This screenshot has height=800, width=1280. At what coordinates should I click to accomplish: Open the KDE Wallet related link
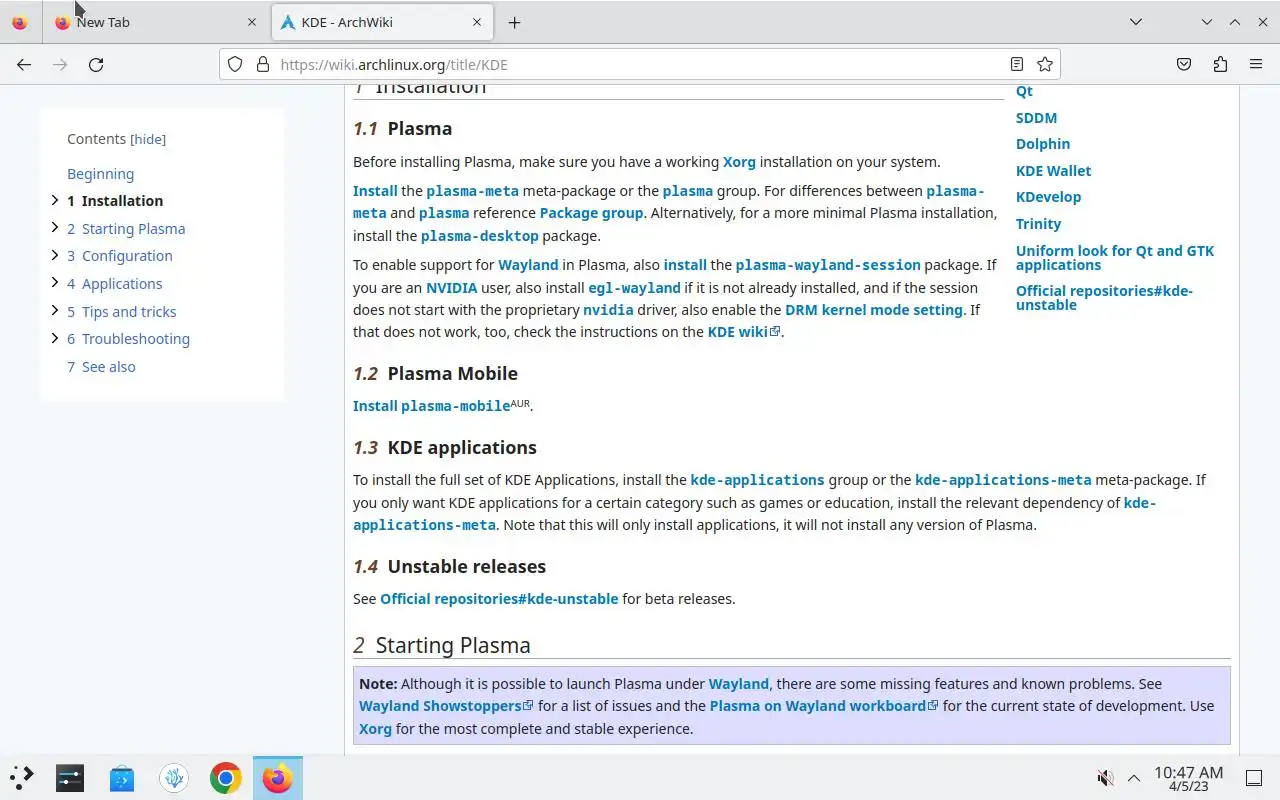coord(1053,171)
